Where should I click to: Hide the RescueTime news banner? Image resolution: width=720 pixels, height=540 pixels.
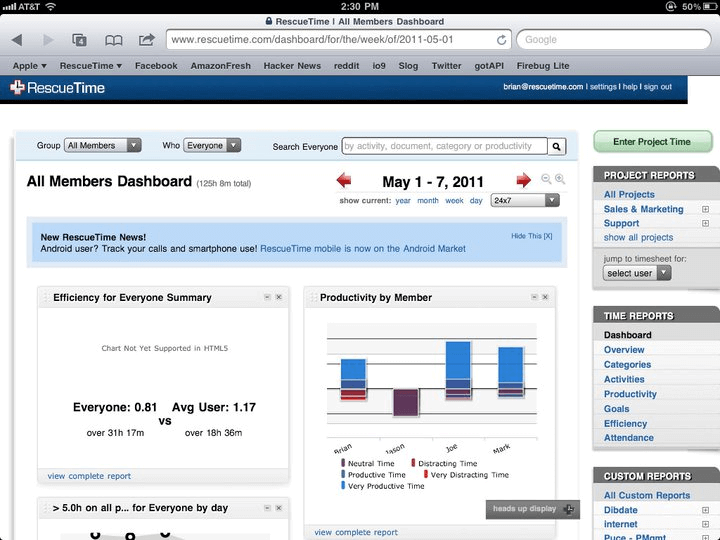pyautogui.click(x=531, y=236)
